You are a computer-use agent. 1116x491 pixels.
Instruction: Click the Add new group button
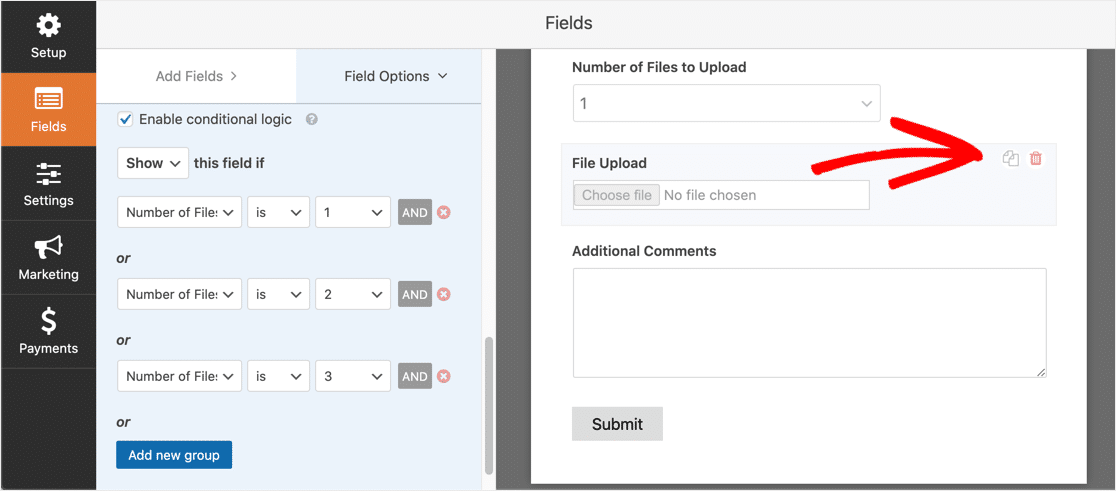point(174,455)
